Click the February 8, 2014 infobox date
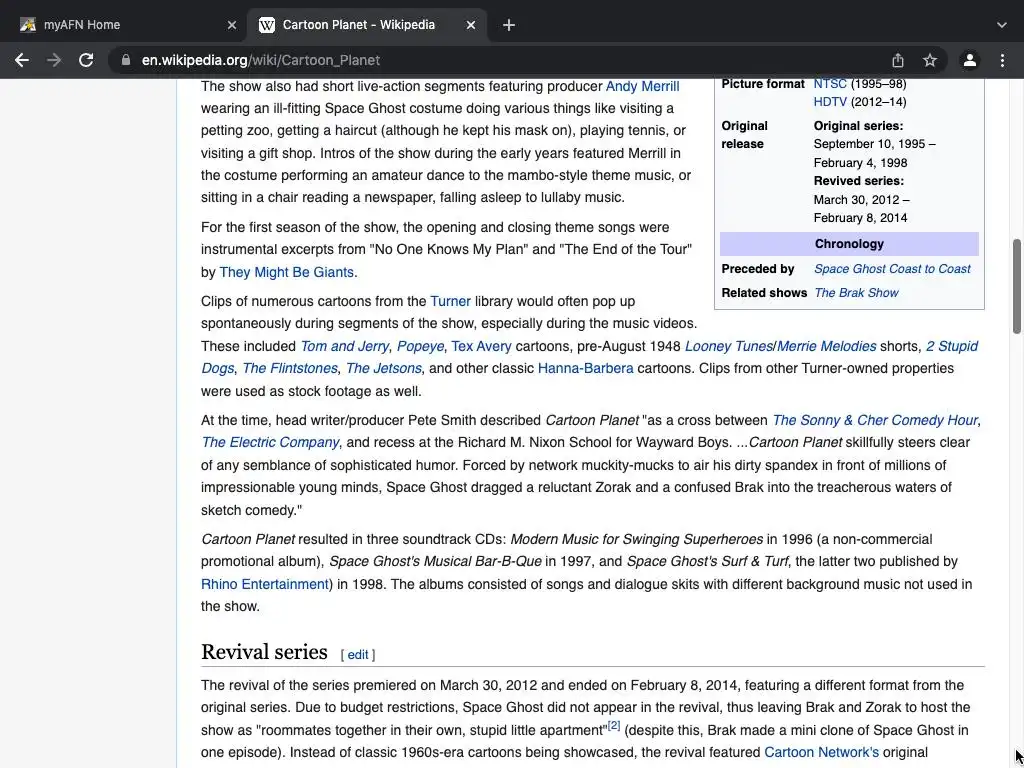This screenshot has height=768, width=1024. [x=860, y=218]
